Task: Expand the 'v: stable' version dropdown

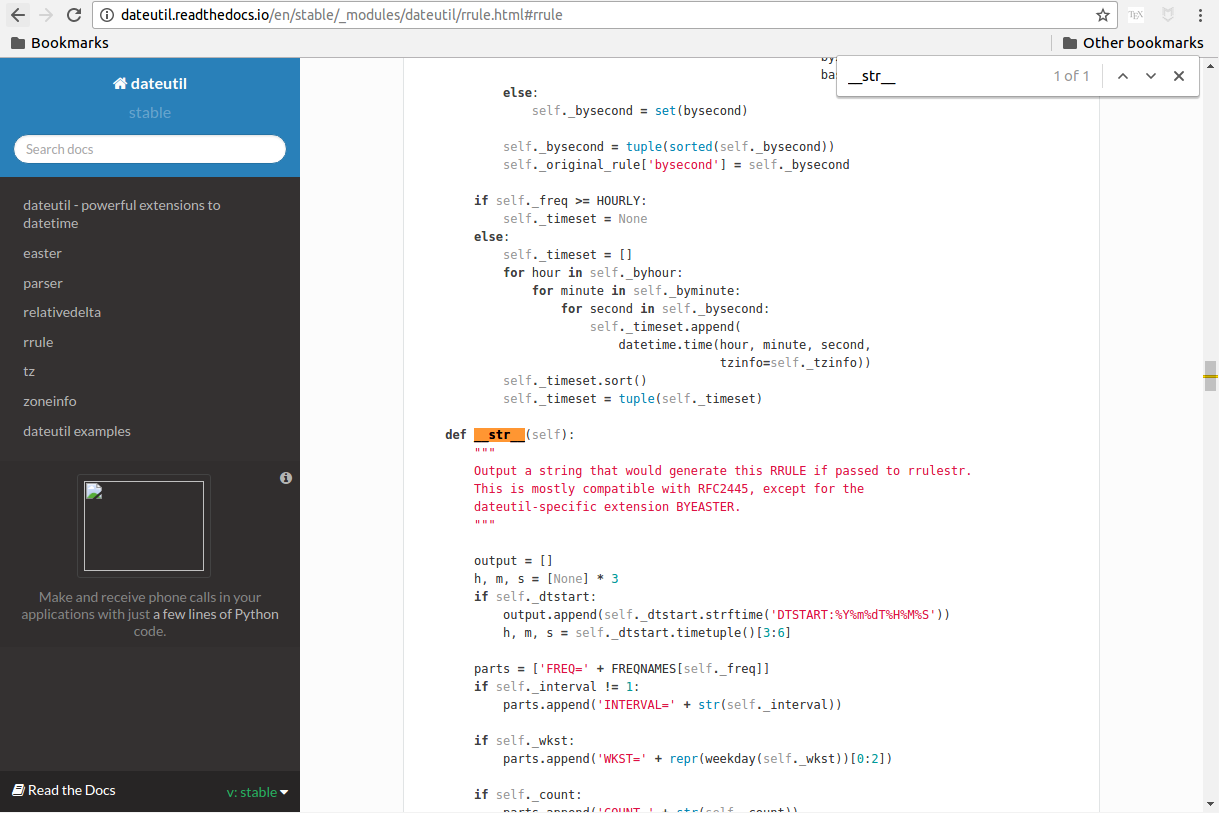Action: coord(257,792)
